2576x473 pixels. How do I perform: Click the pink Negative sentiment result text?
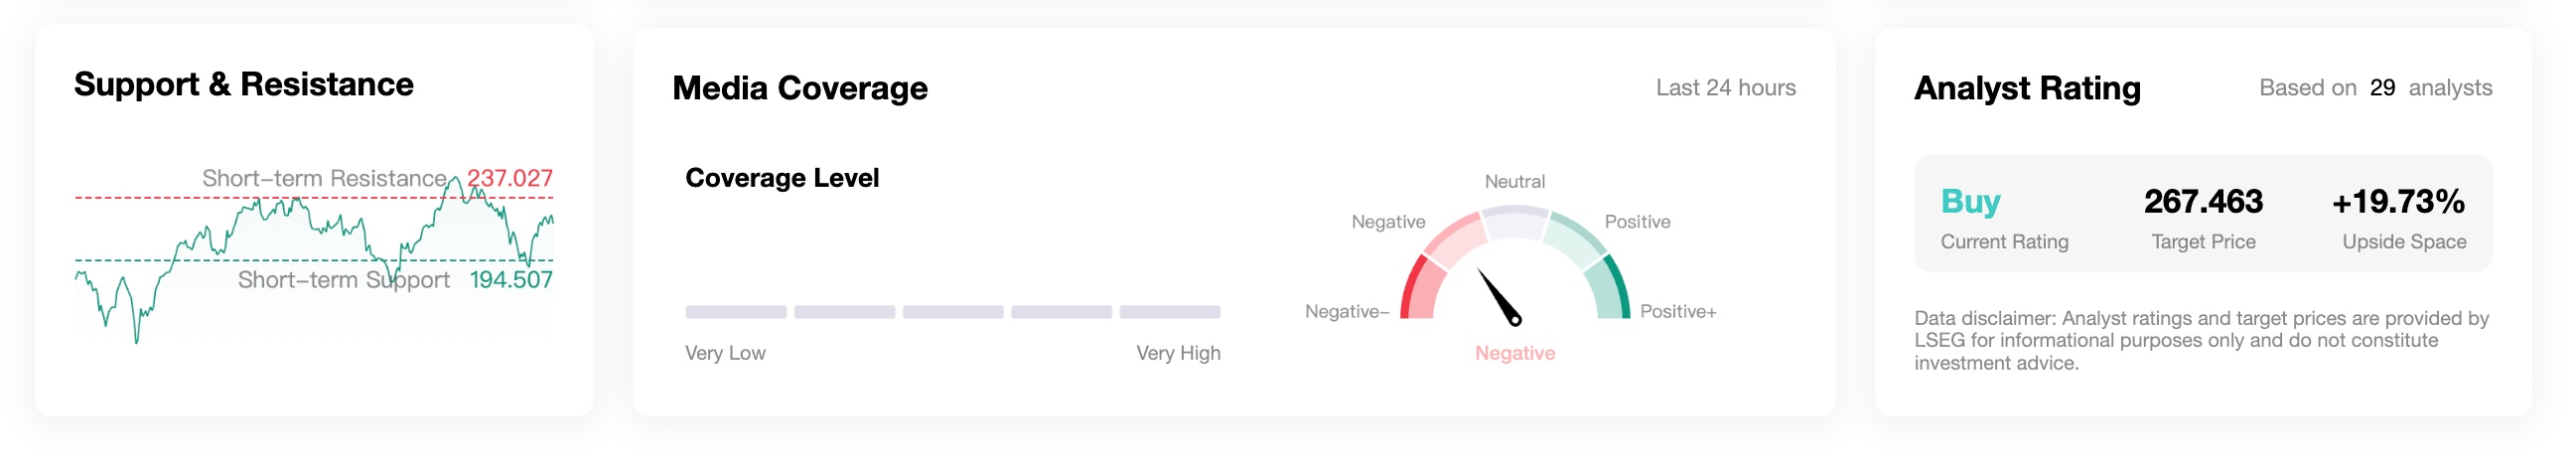pos(1515,353)
